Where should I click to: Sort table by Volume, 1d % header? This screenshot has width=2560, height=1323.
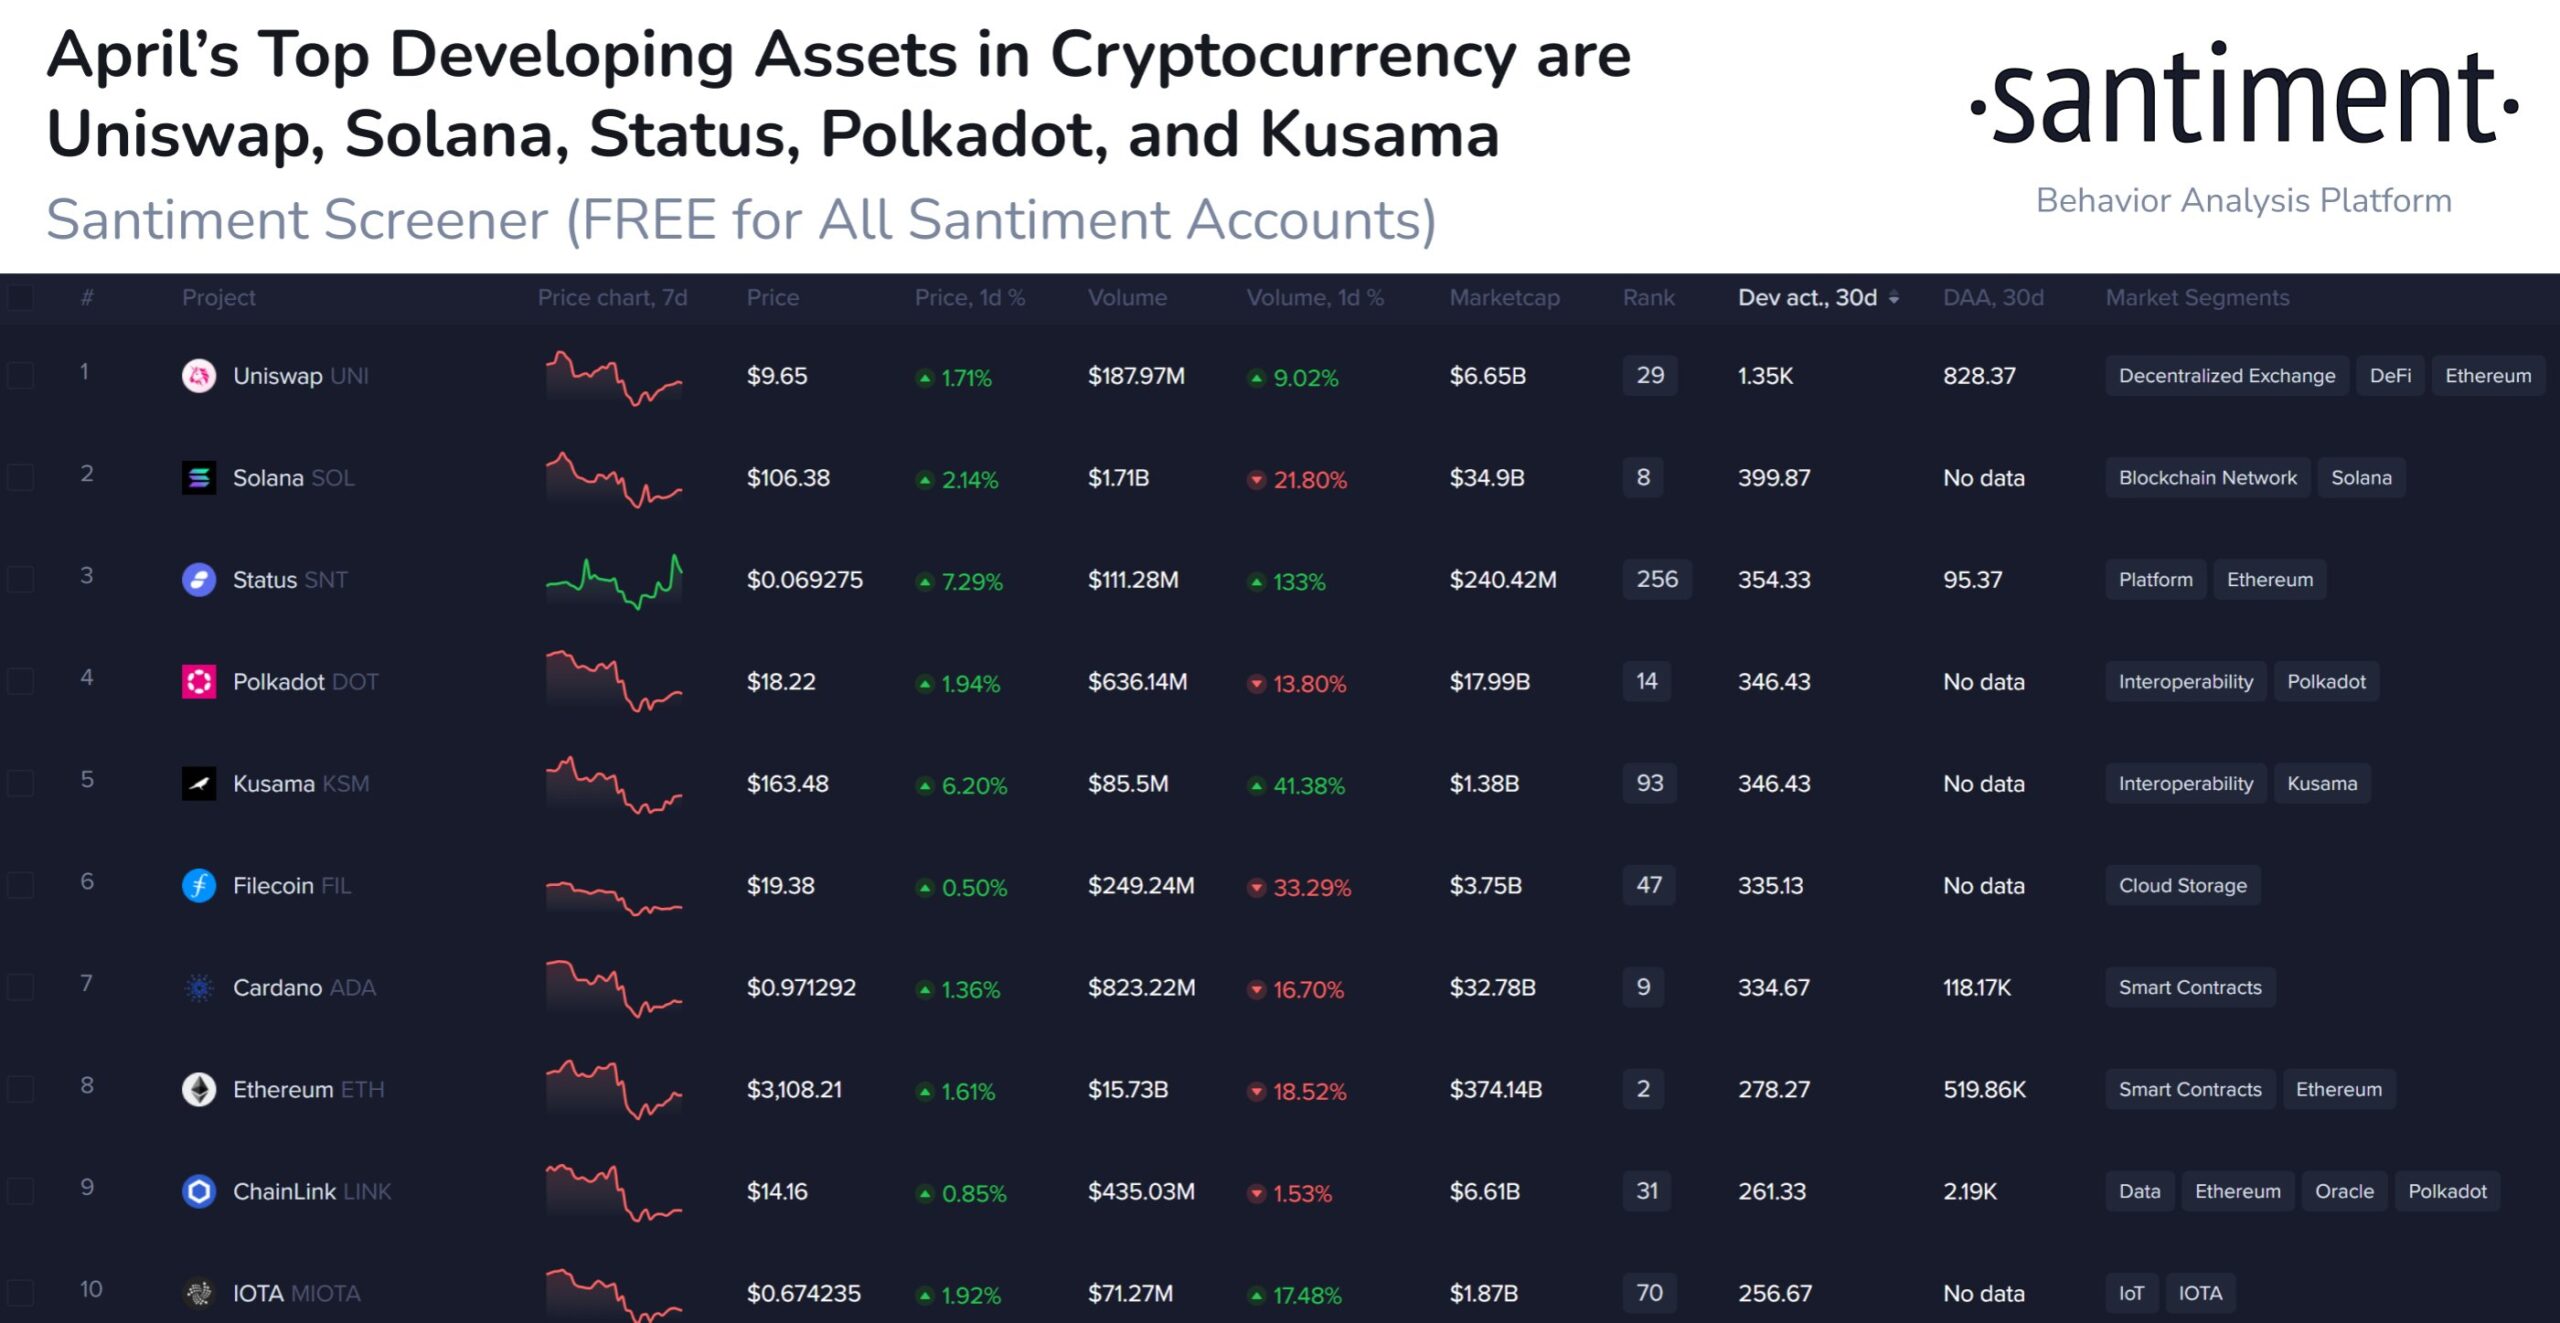(x=1315, y=298)
